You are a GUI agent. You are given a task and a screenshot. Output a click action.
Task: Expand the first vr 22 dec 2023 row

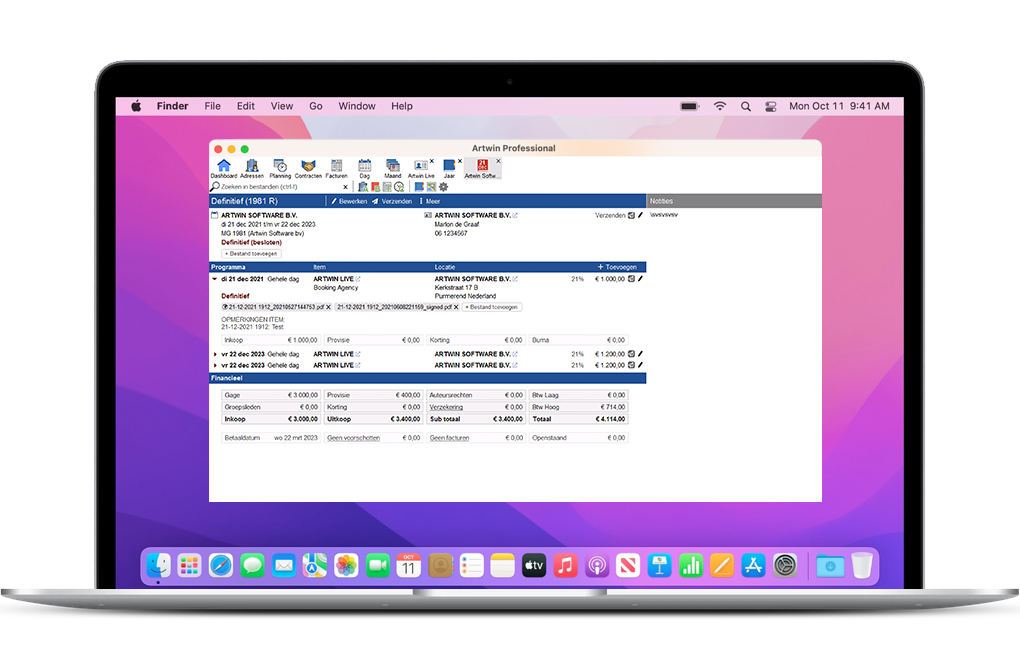tap(215, 354)
